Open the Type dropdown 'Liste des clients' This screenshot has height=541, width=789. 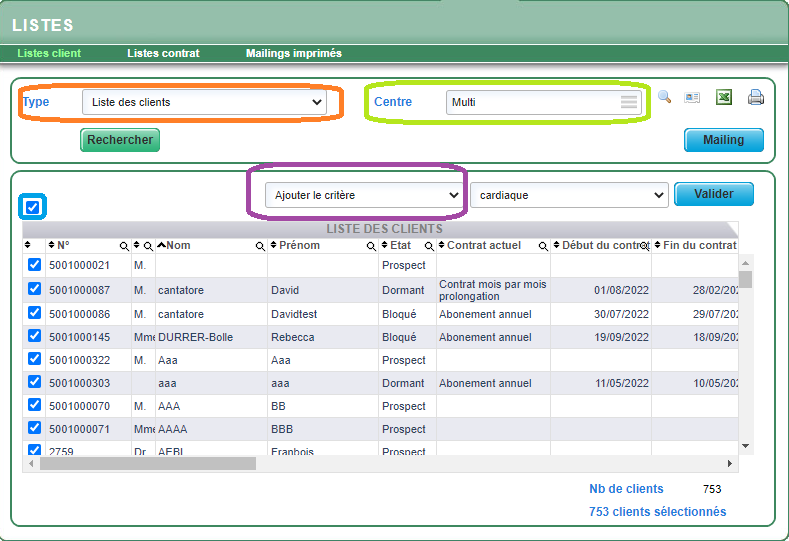click(x=204, y=102)
